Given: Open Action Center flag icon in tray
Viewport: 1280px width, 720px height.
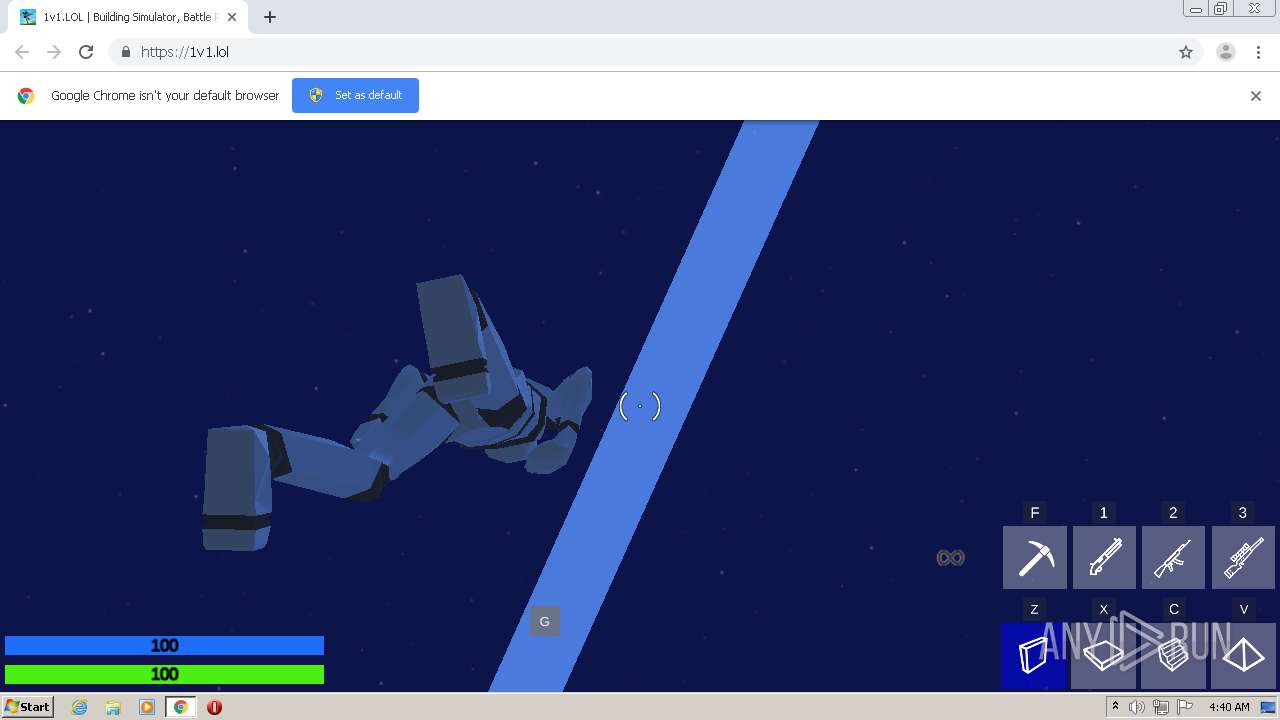Looking at the screenshot, I should click(1185, 707).
